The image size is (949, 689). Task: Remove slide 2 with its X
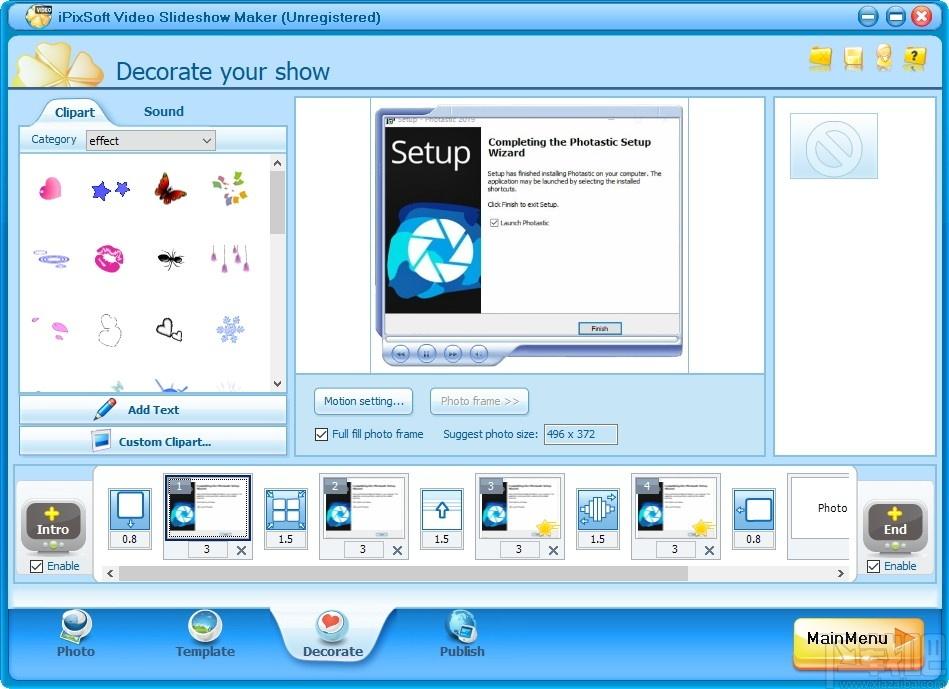tap(397, 550)
